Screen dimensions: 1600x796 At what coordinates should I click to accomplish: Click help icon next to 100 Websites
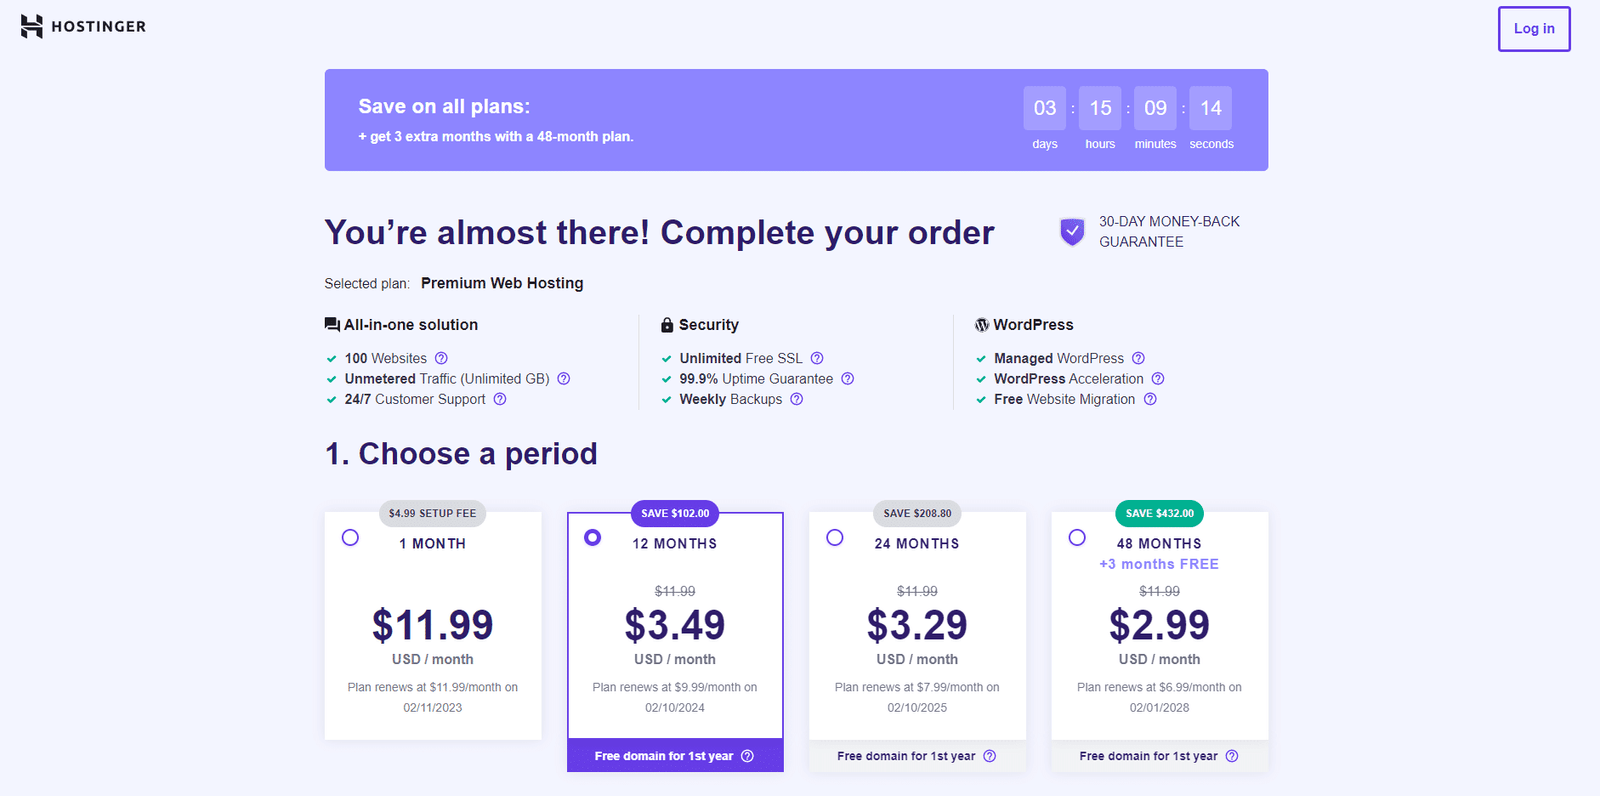pos(441,358)
